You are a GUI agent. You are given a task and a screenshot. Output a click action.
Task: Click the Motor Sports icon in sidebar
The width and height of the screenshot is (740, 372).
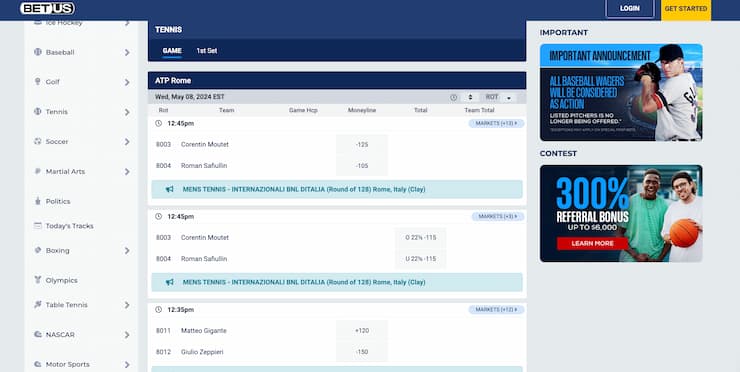coord(38,364)
